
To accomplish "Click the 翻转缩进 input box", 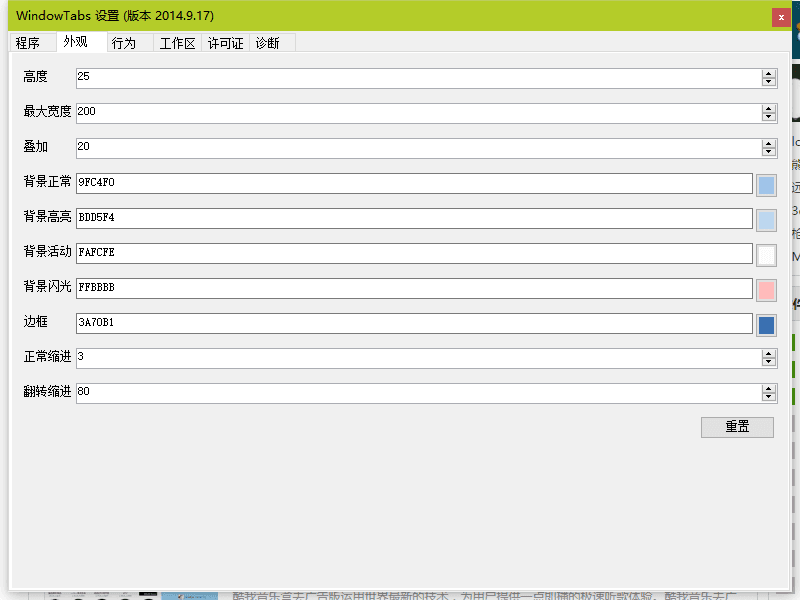I will click(300, 392).
